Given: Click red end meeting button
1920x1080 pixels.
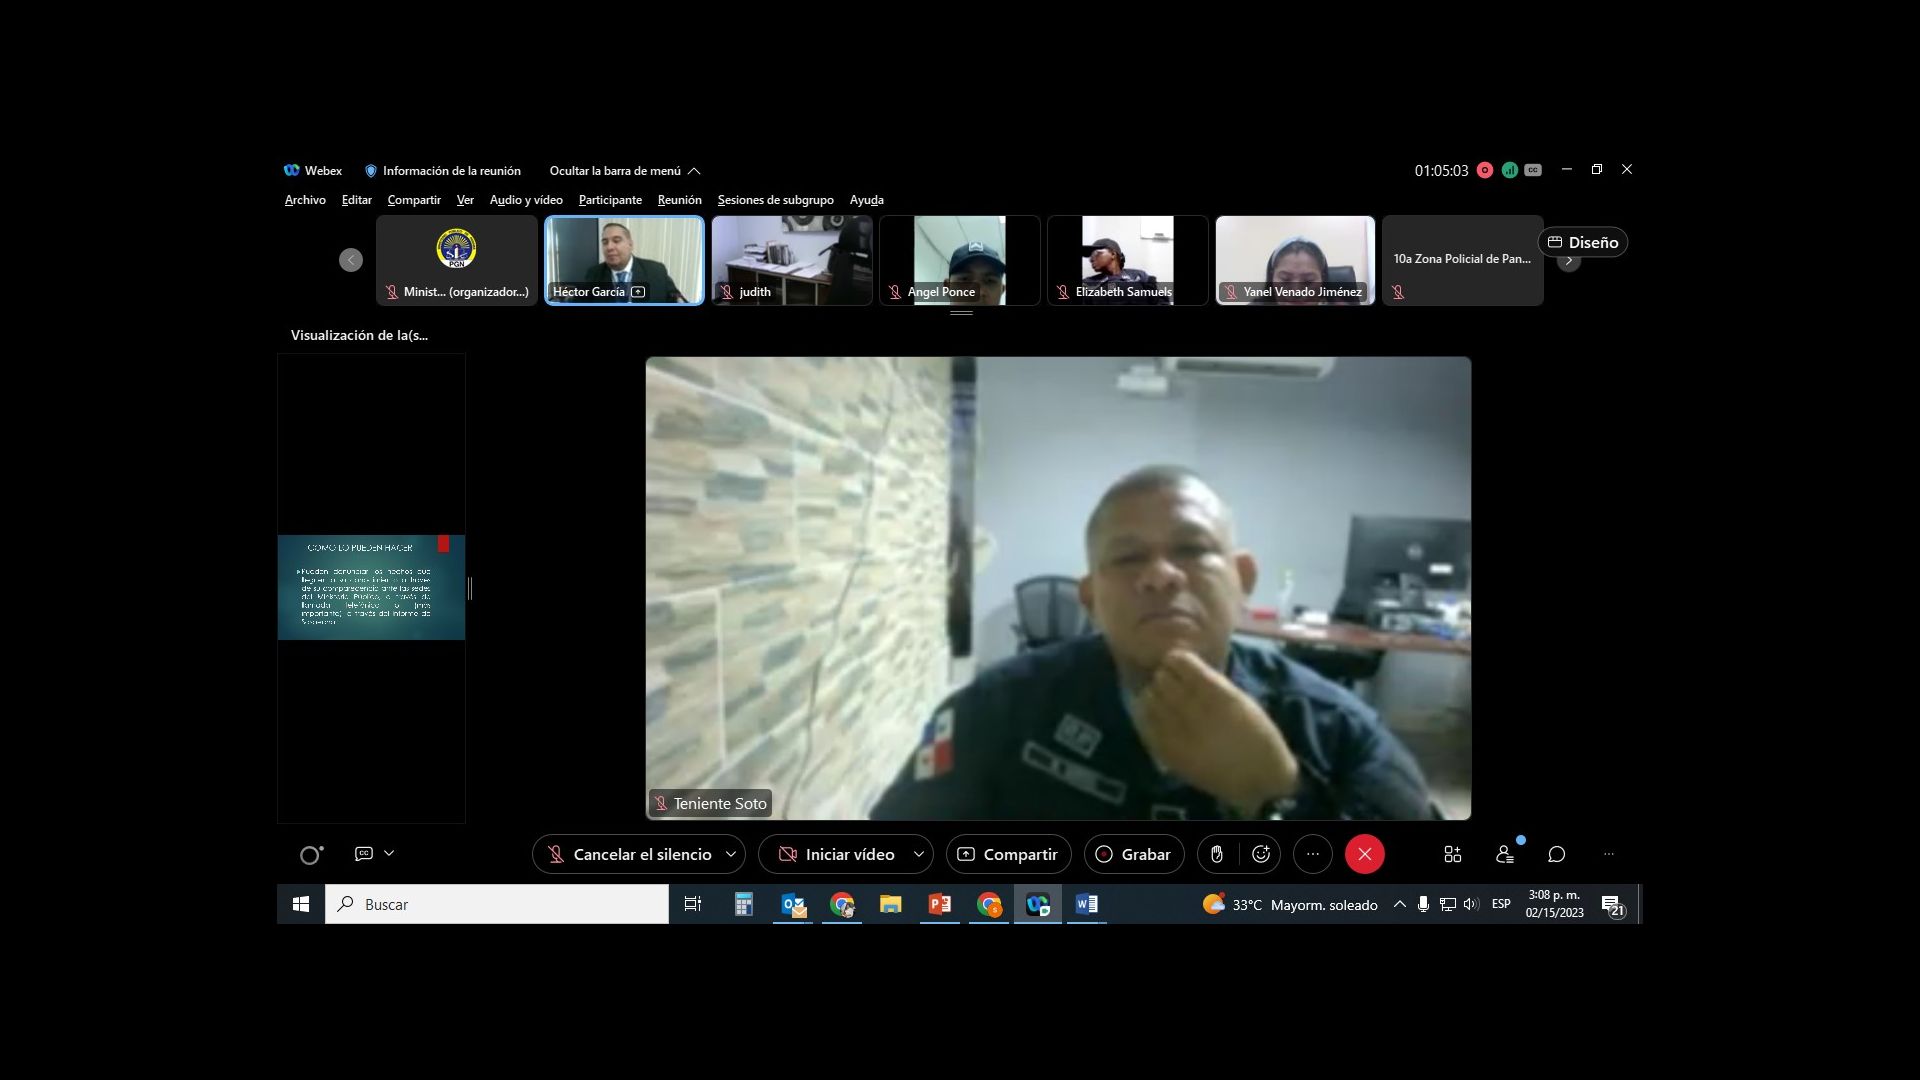Looking at the screenshot, I should pos(1364,854).
